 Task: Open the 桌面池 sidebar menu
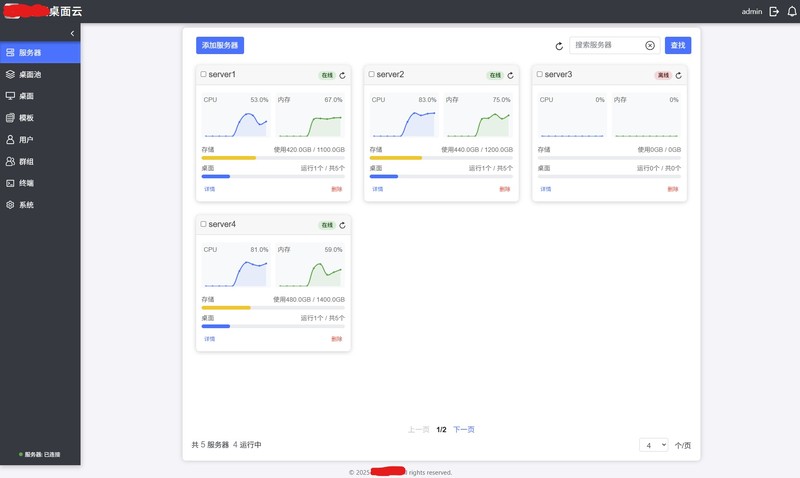(40, 74)
